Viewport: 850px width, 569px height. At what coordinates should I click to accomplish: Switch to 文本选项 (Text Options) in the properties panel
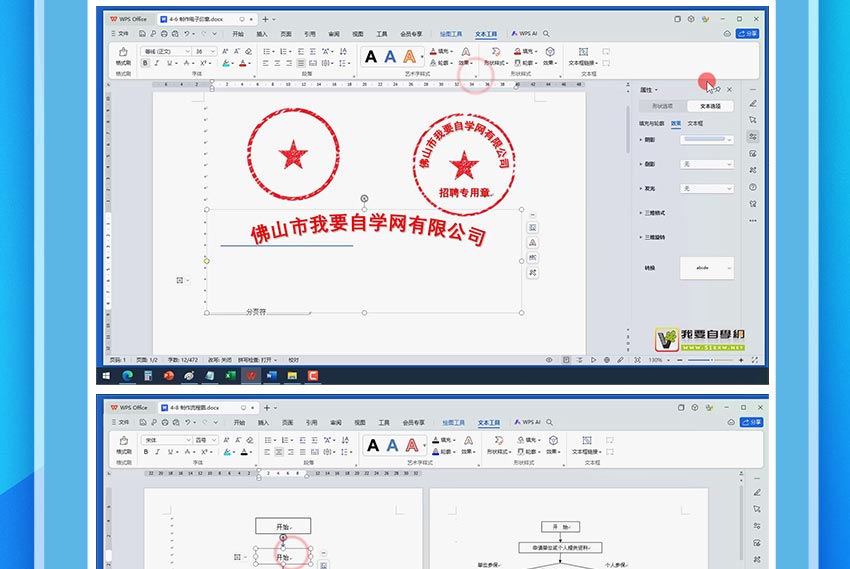point(710,106)
